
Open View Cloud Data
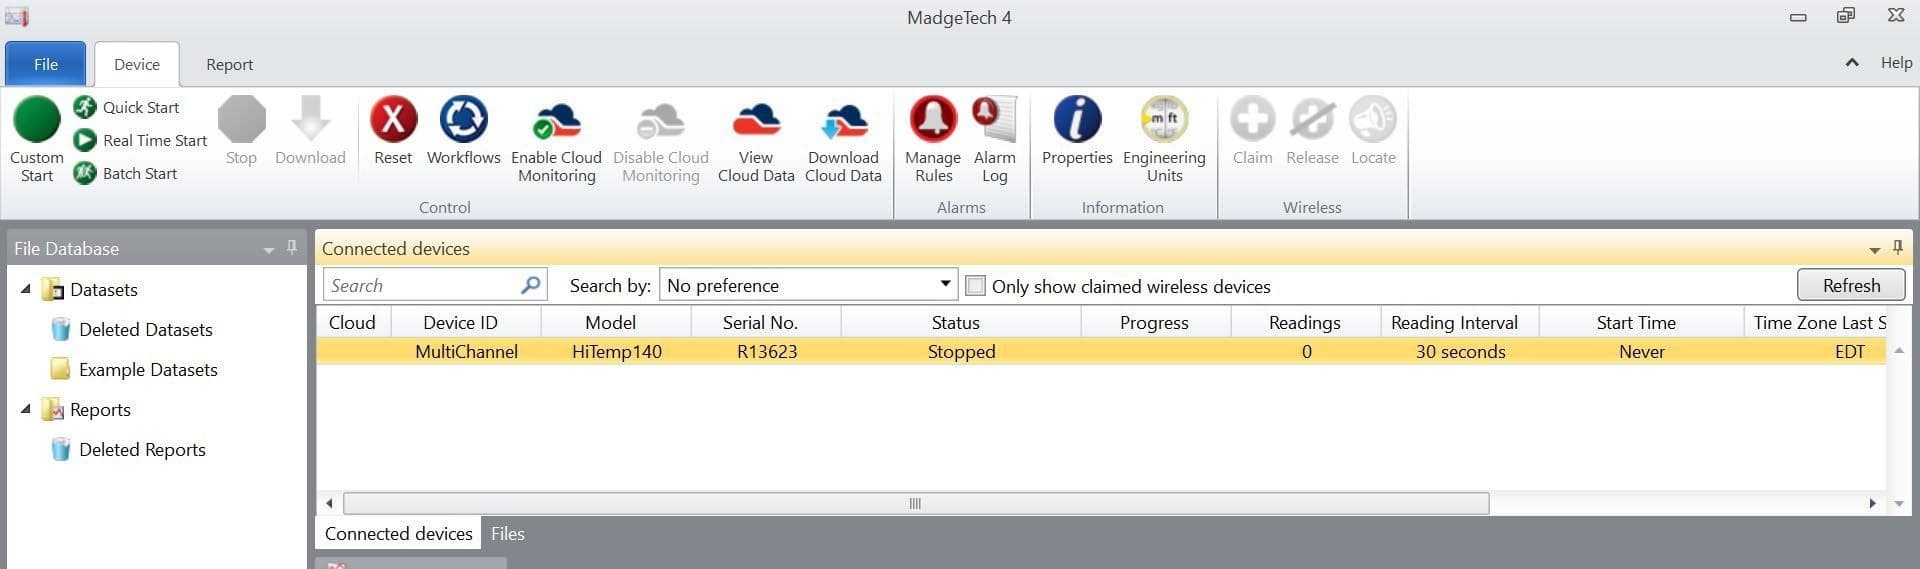click(x=756, y=139)
